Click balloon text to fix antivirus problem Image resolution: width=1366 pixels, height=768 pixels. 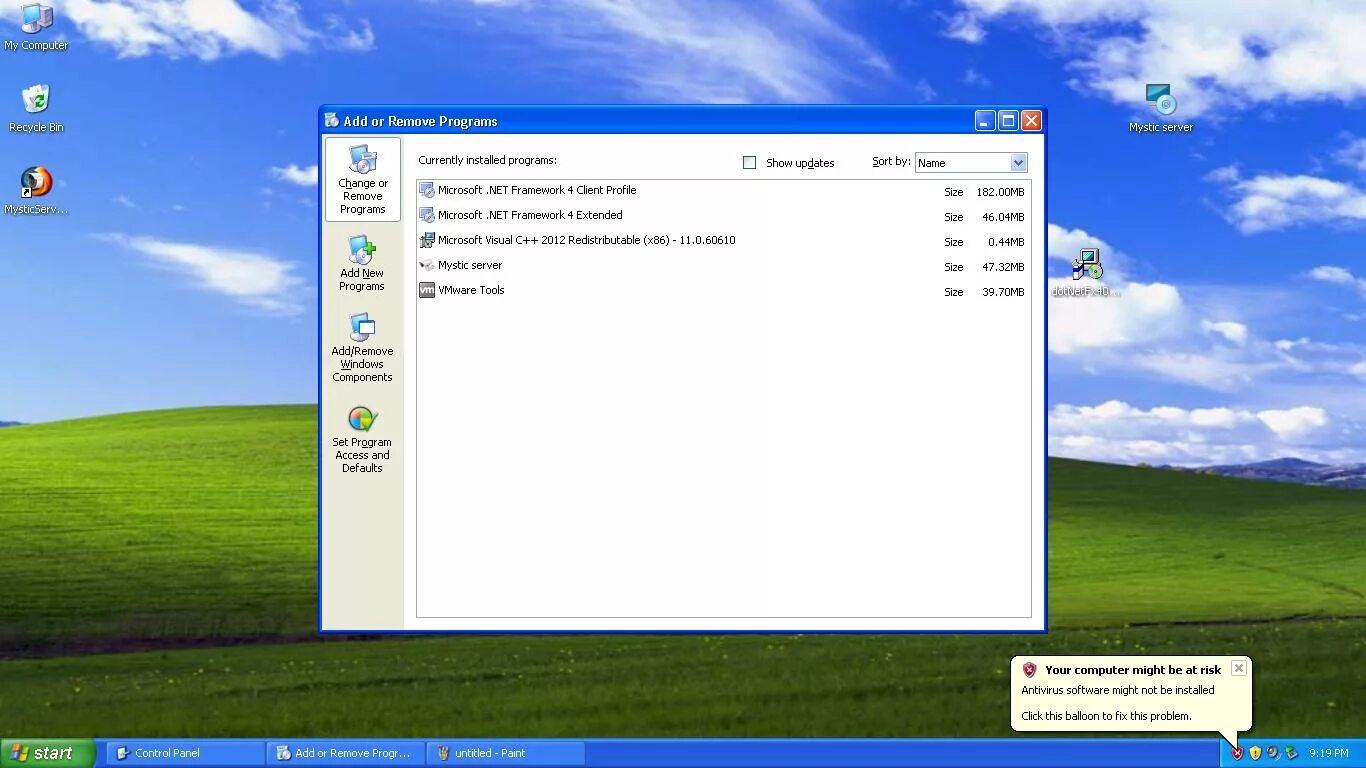(1106, 716)
